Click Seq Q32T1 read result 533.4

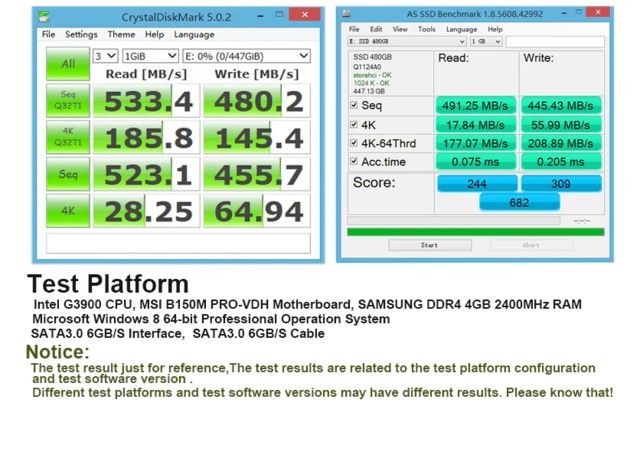click(x=147, y=101)
